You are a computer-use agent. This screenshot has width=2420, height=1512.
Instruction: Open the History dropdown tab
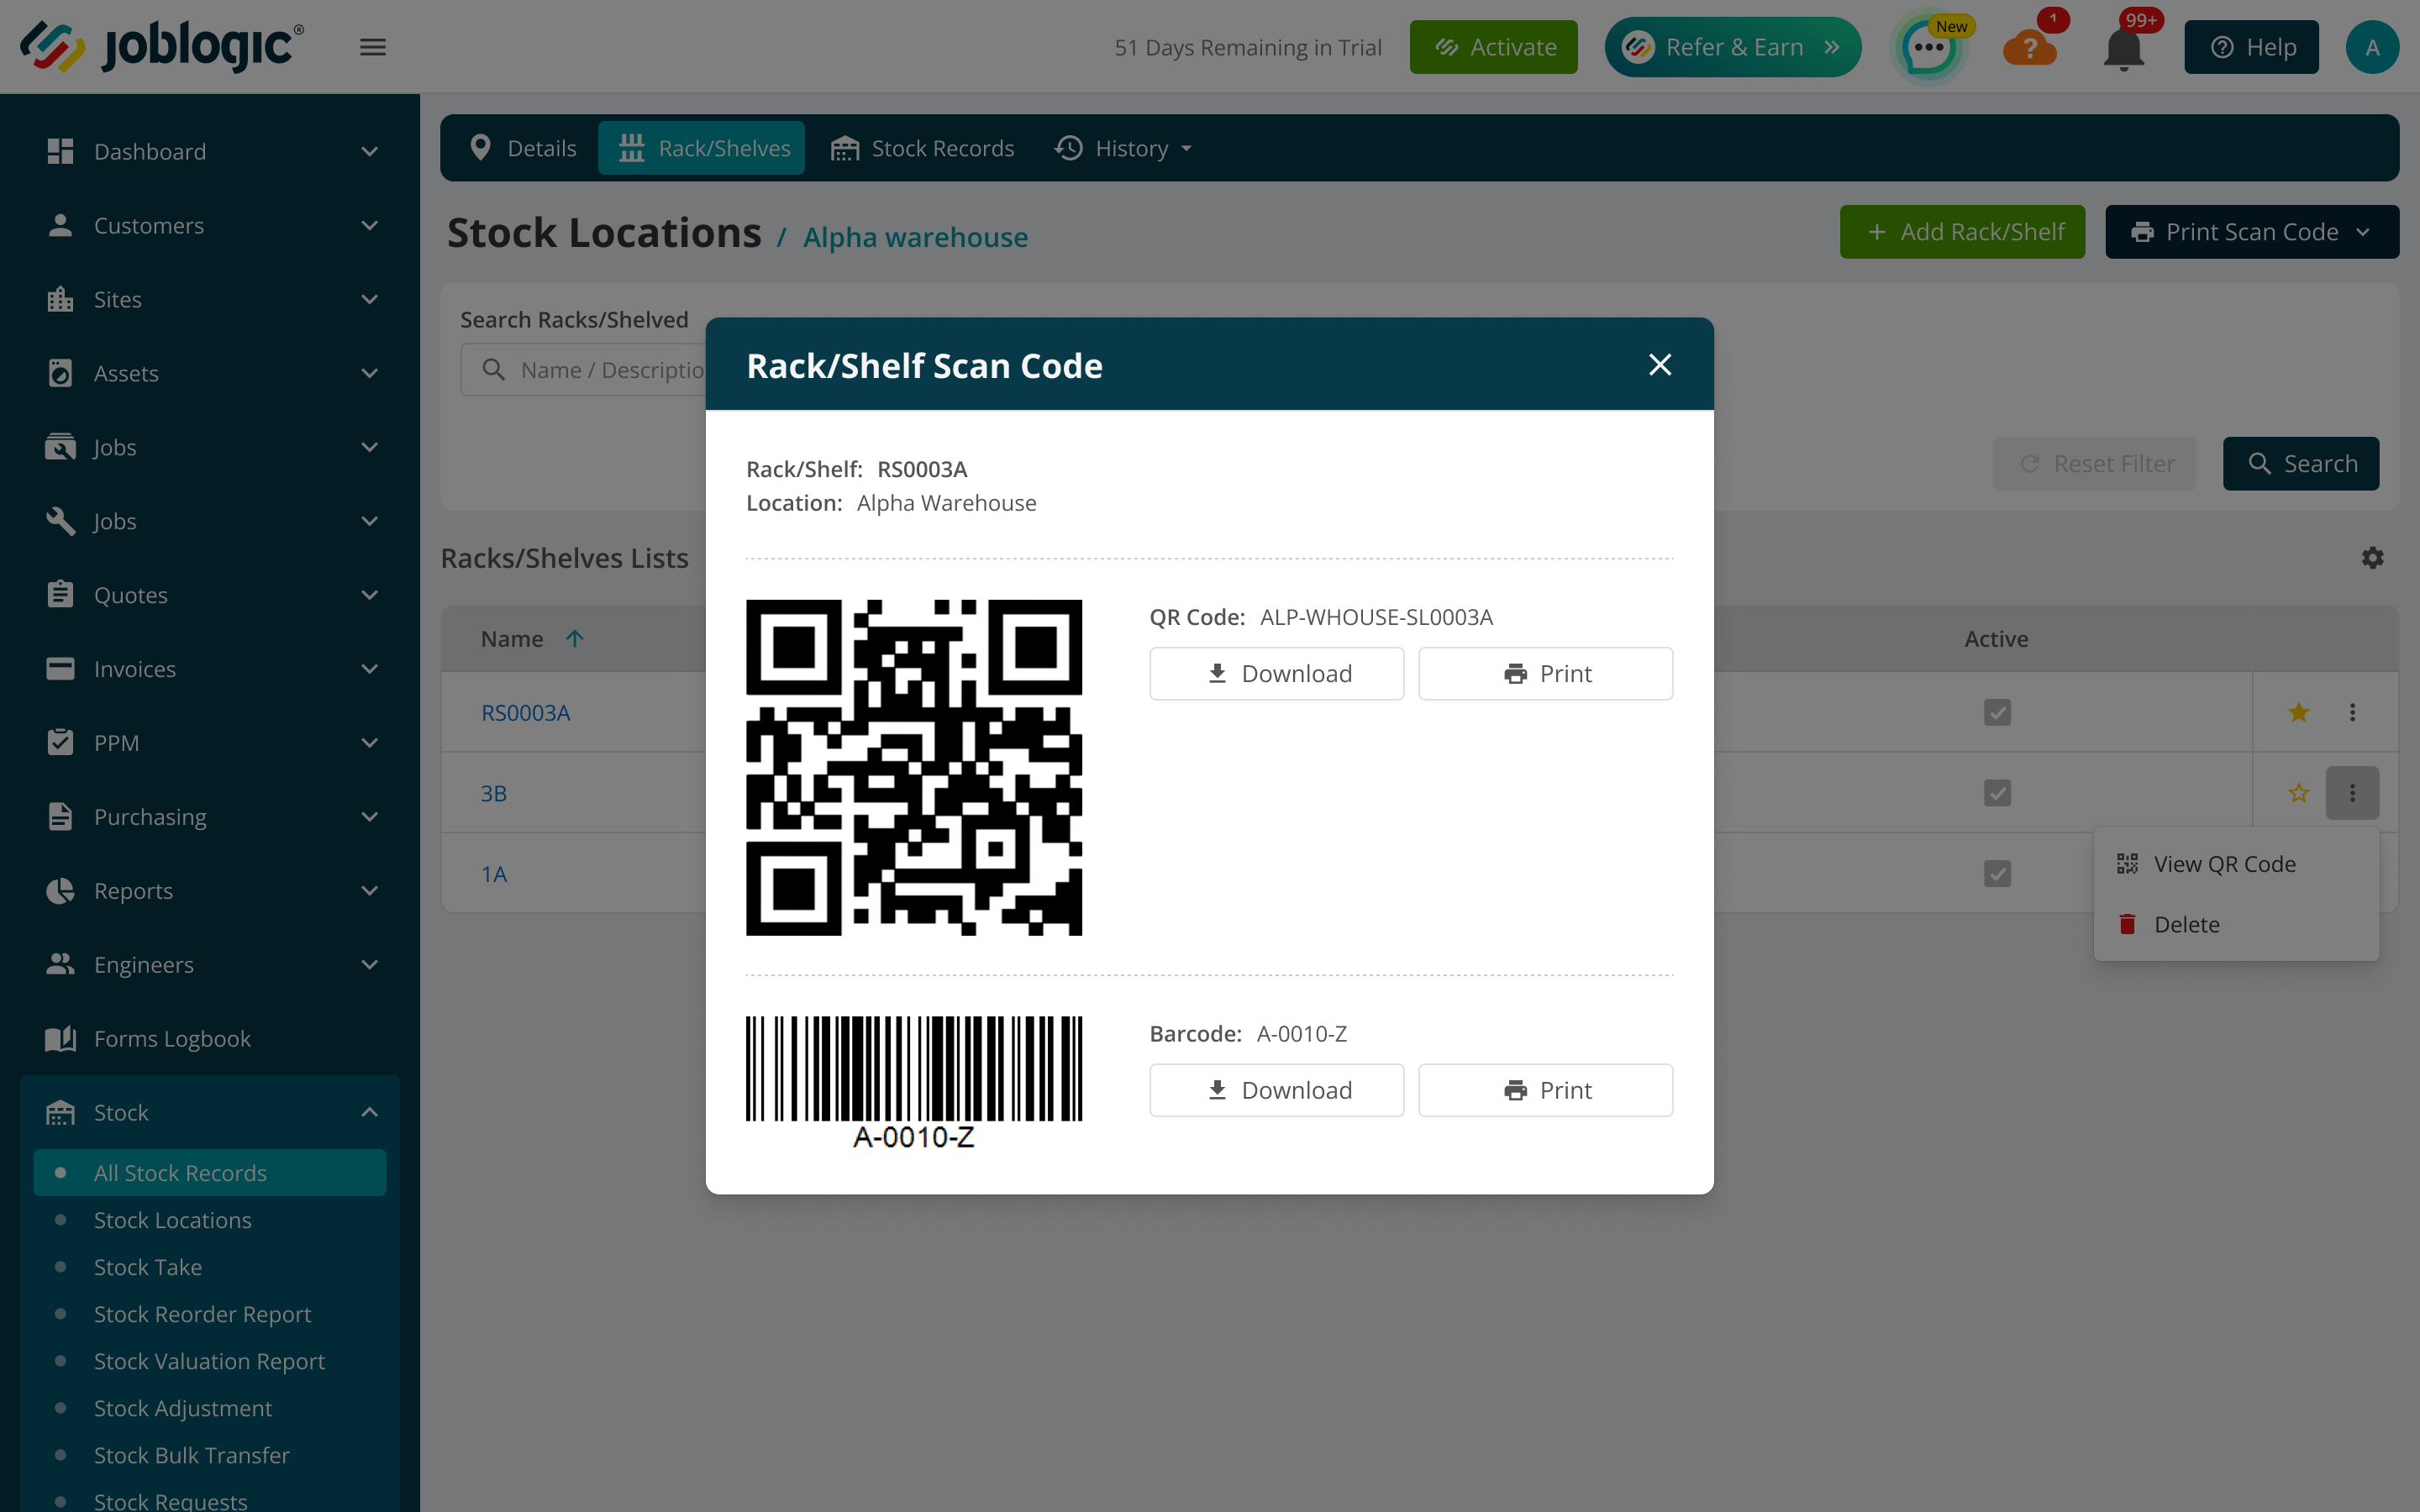coord(1124,148)
